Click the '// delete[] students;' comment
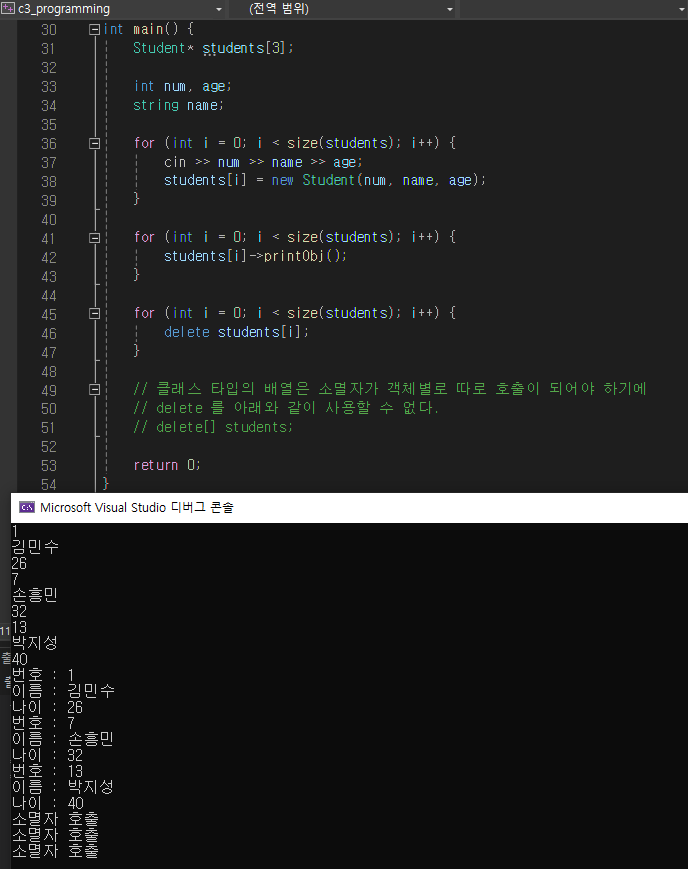The image size is (688, 869). [213, 427]
